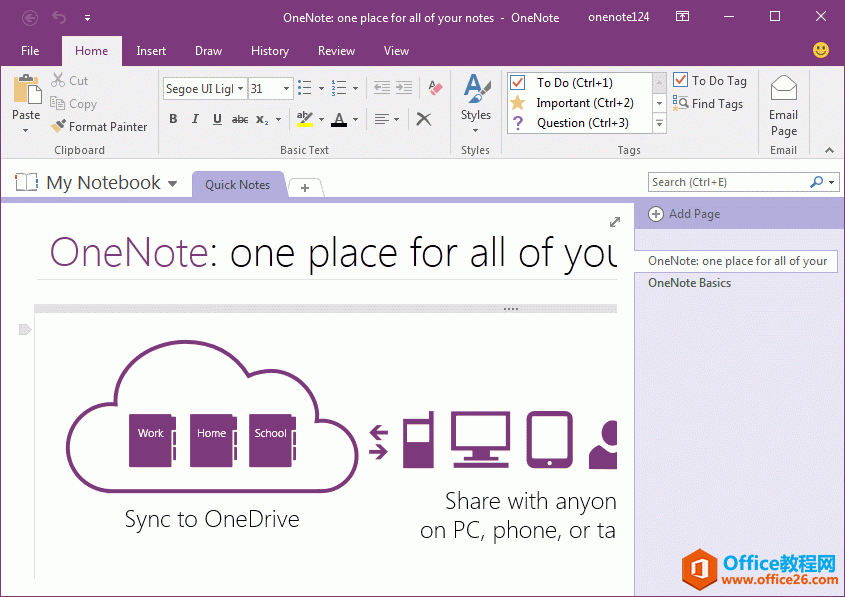Screen dimensions: 845x597
Task: Apply bold formatting
Action: pos(172,119)
